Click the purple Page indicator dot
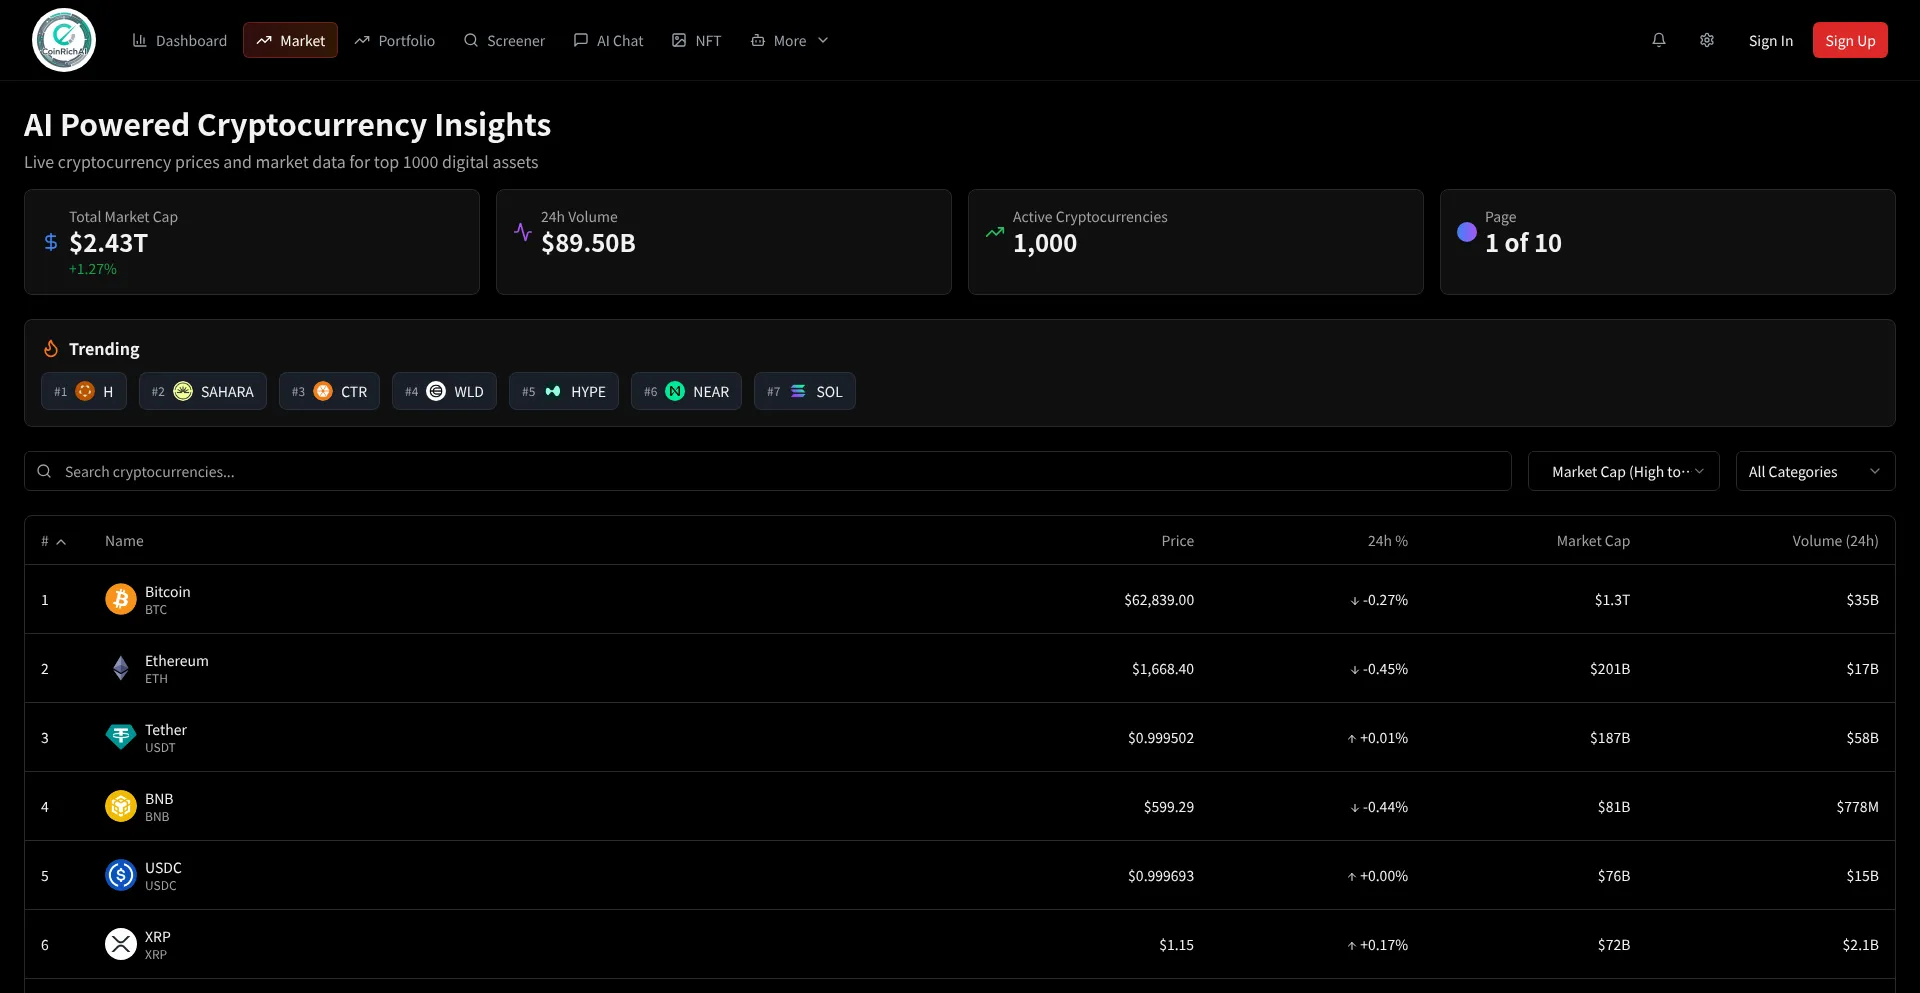Screen dimensions: 1920x993 1467,232
